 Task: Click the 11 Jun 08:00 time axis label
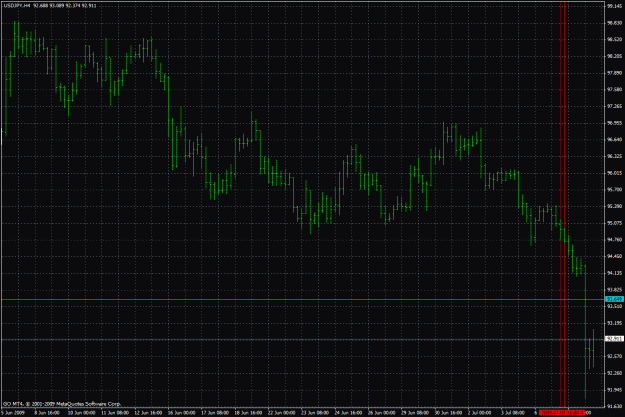click(x=115, y=413)
